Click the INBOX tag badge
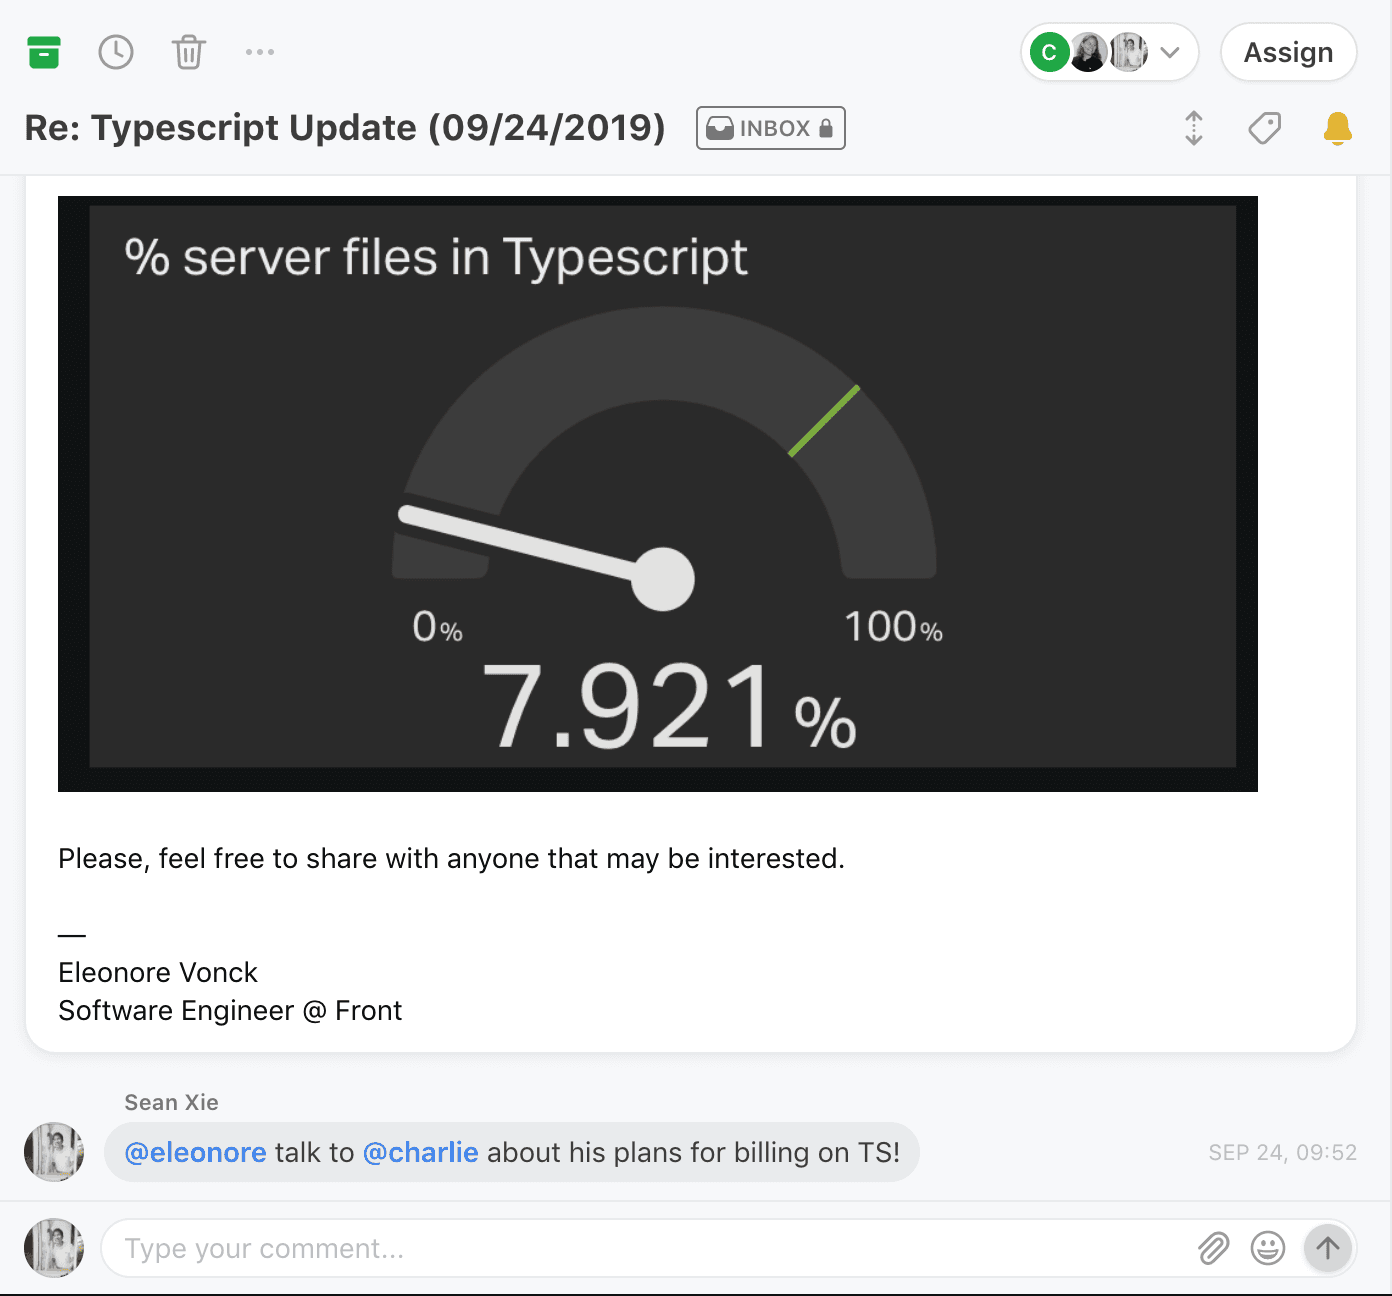 click(x=770, y=128)
